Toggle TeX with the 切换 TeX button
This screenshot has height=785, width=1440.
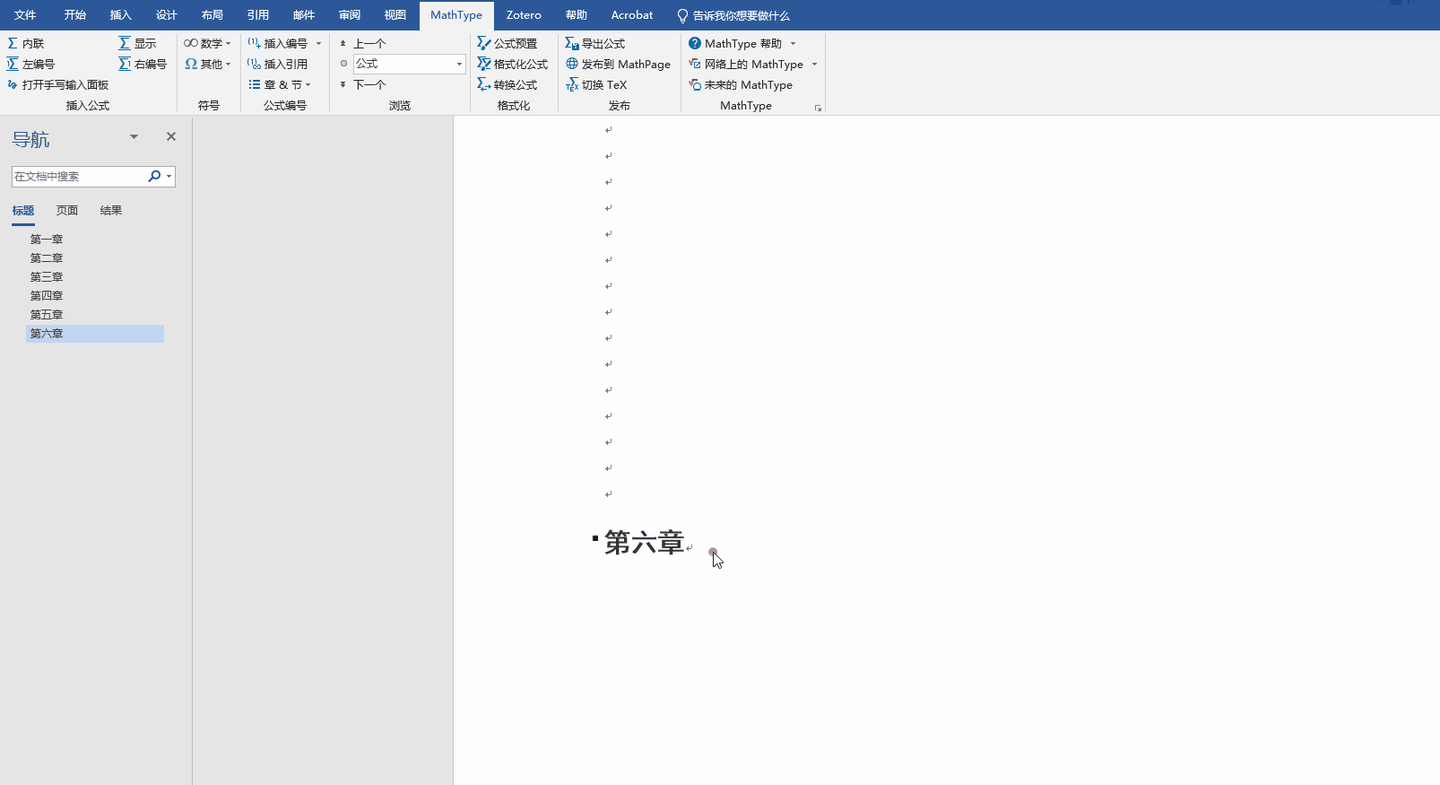tap(596, 85)
